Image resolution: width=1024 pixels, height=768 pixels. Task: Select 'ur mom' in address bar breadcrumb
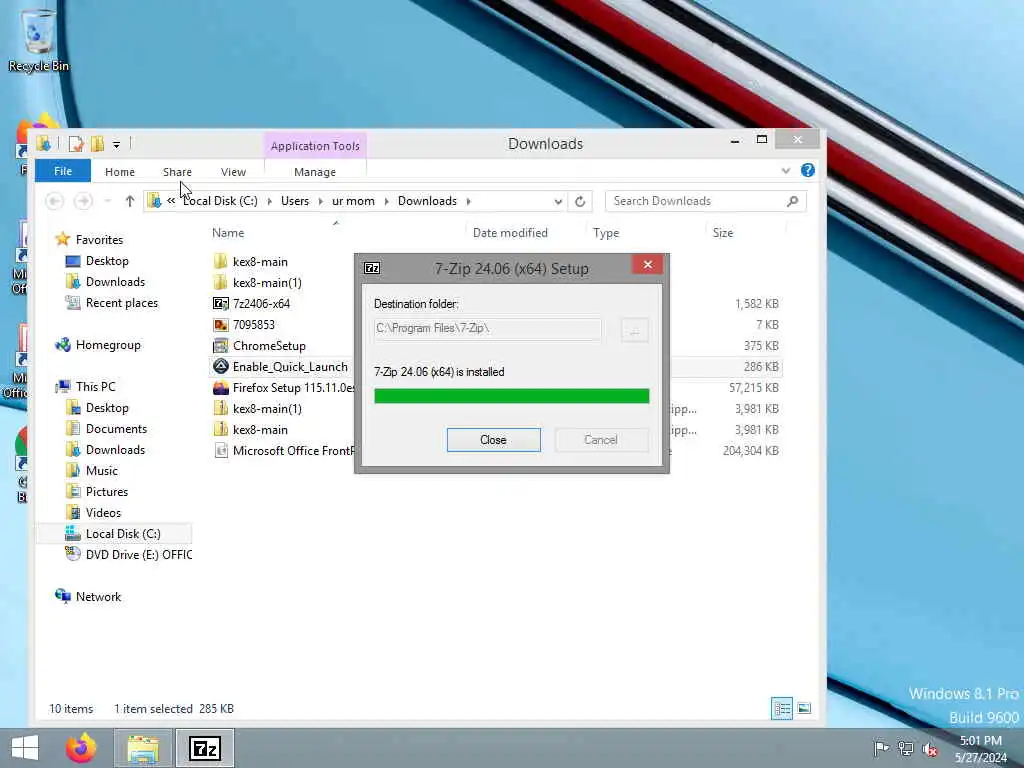click(x=353, y=201)
